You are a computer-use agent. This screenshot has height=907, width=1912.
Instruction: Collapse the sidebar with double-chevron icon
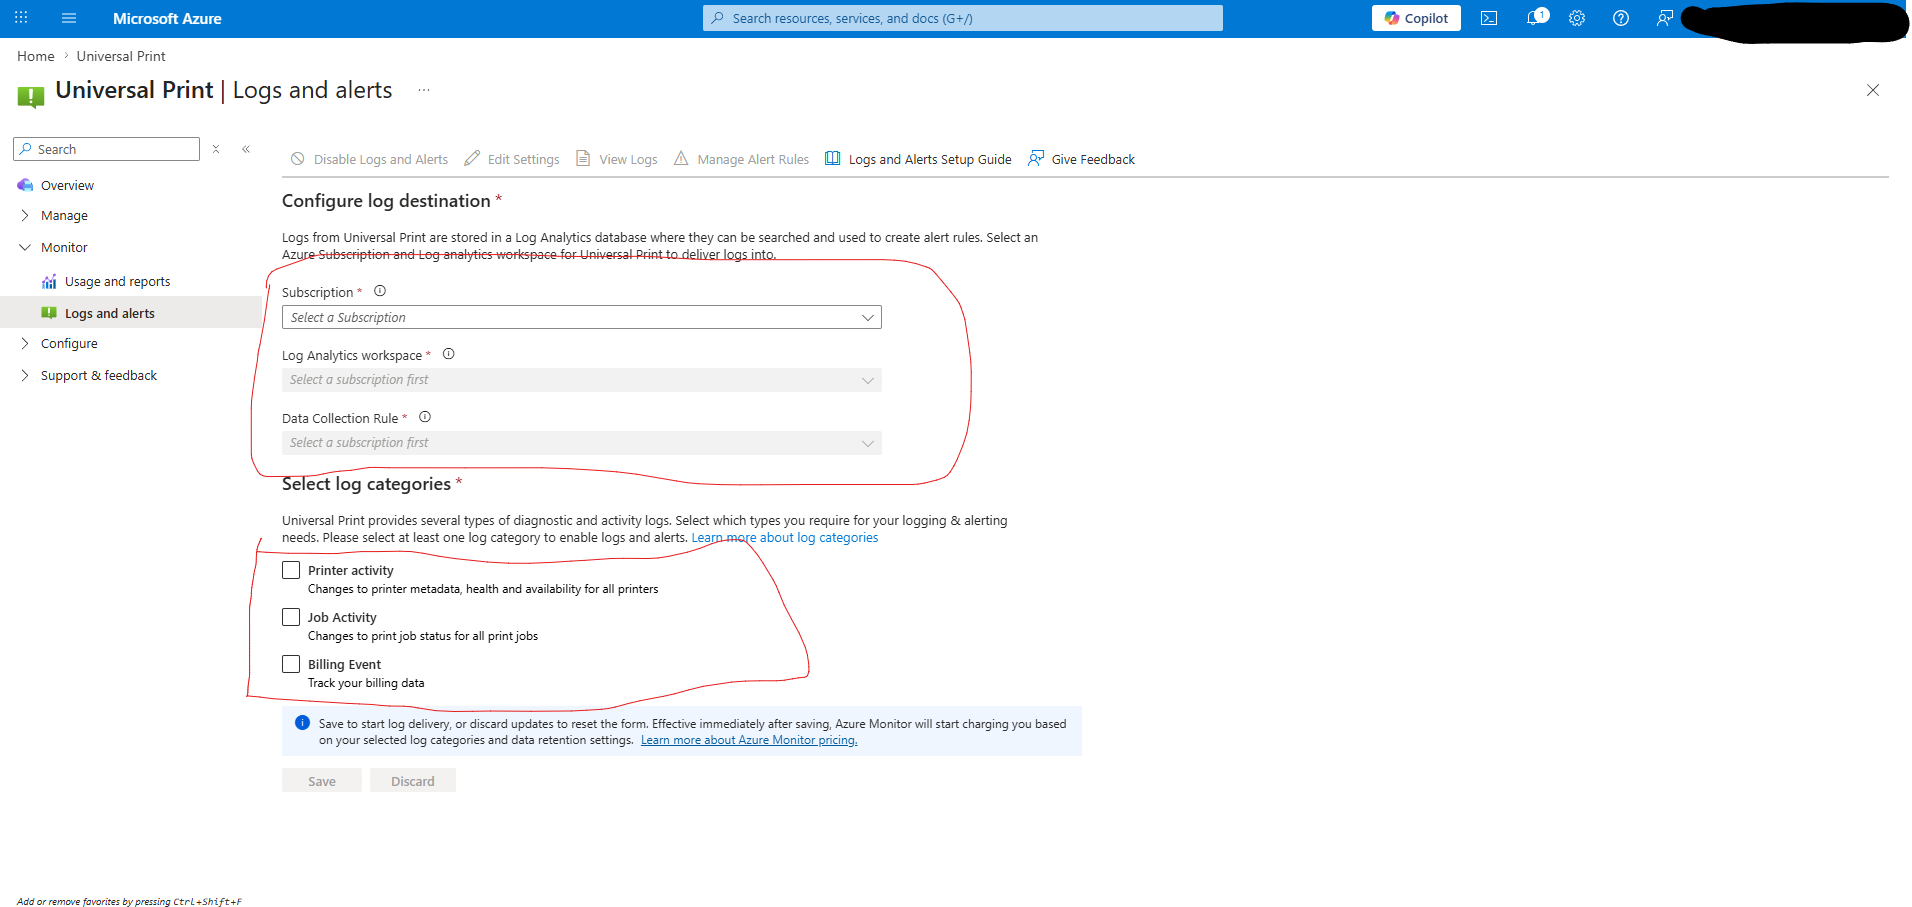coord(246,149)
